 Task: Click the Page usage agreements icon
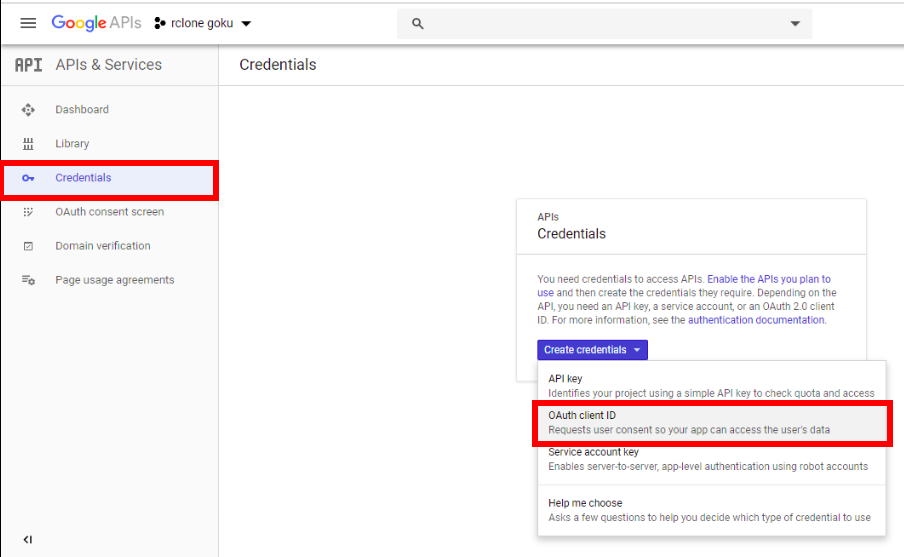pyautogui.click(x=28, y=280)
